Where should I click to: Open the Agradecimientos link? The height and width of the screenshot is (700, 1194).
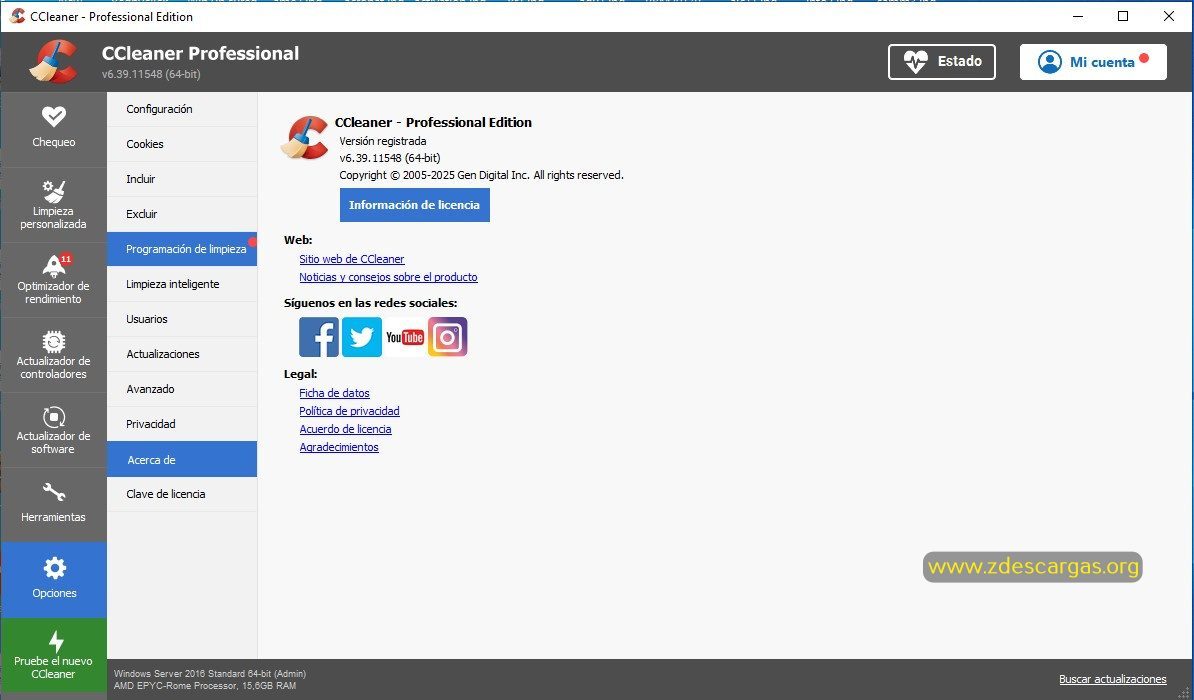point(339,447)
